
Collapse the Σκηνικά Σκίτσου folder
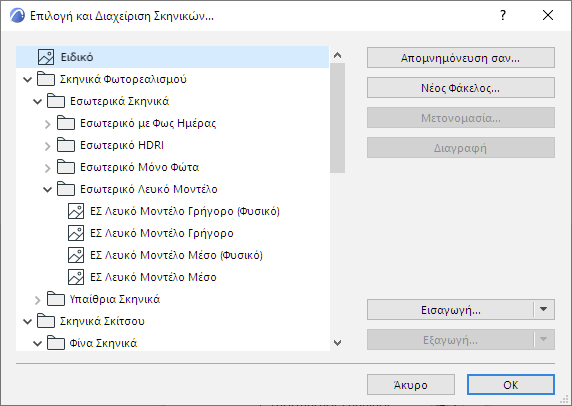(28, 321)
